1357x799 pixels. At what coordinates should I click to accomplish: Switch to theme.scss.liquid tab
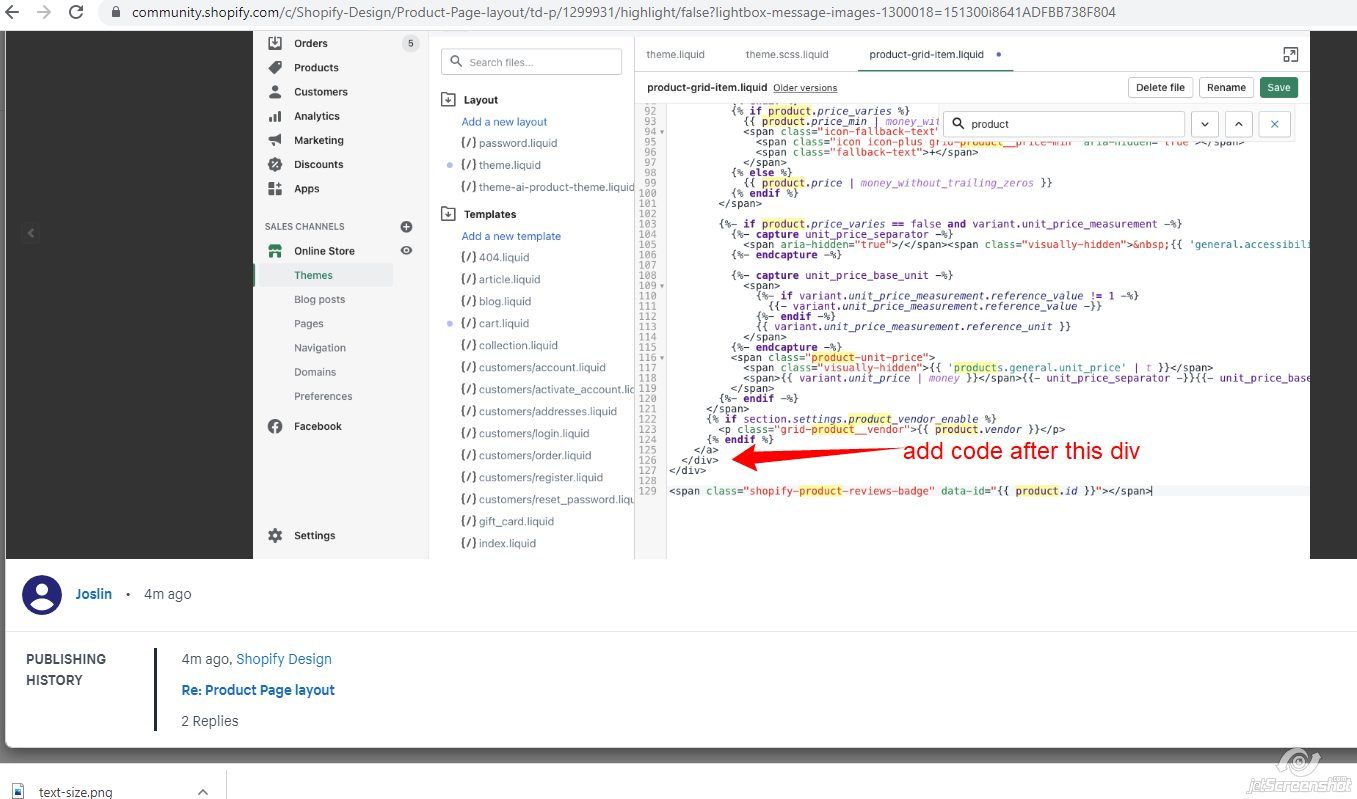786,54
